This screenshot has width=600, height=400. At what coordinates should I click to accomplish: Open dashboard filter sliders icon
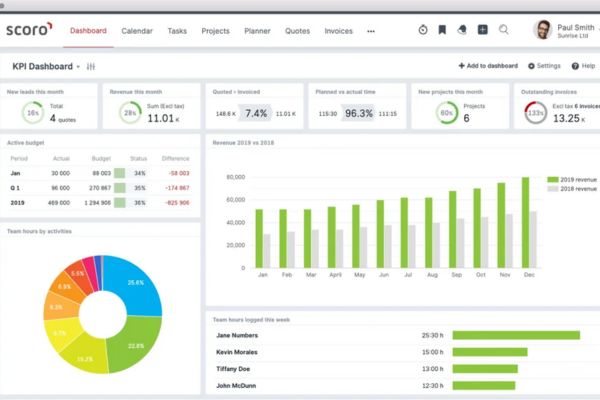coord(91,67)
